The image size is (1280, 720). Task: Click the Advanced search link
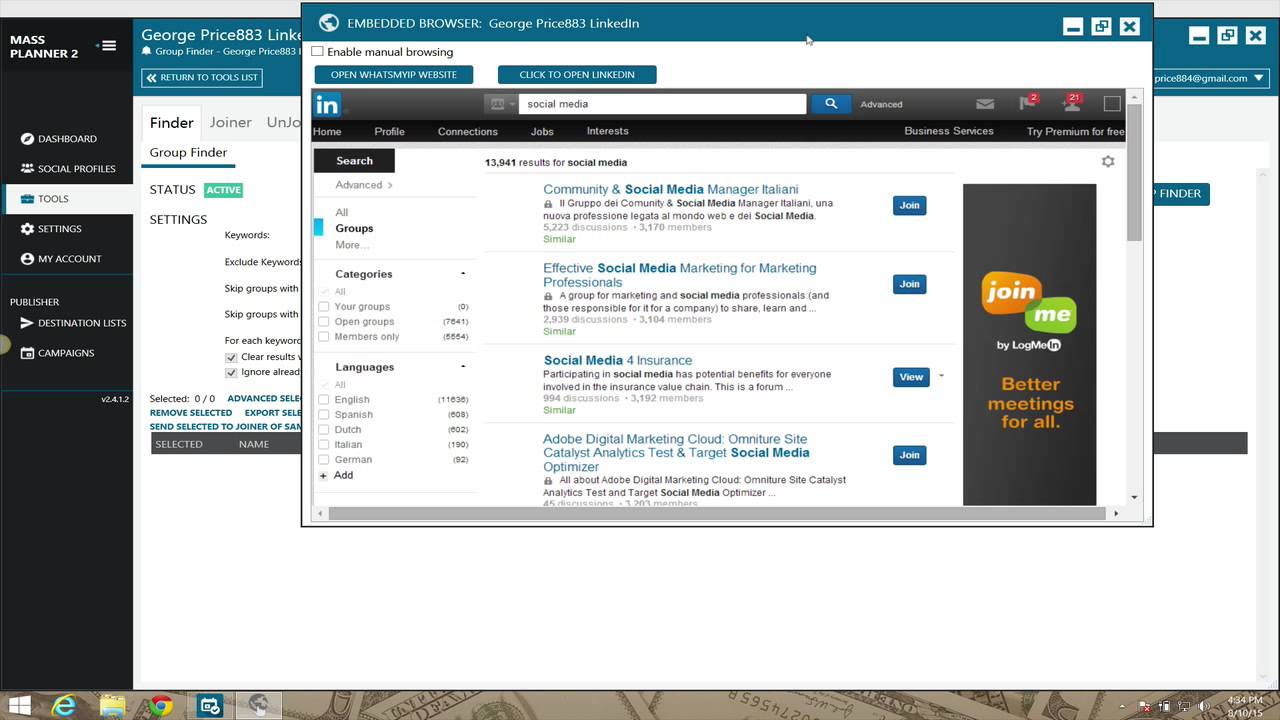(x=881, y=104)
